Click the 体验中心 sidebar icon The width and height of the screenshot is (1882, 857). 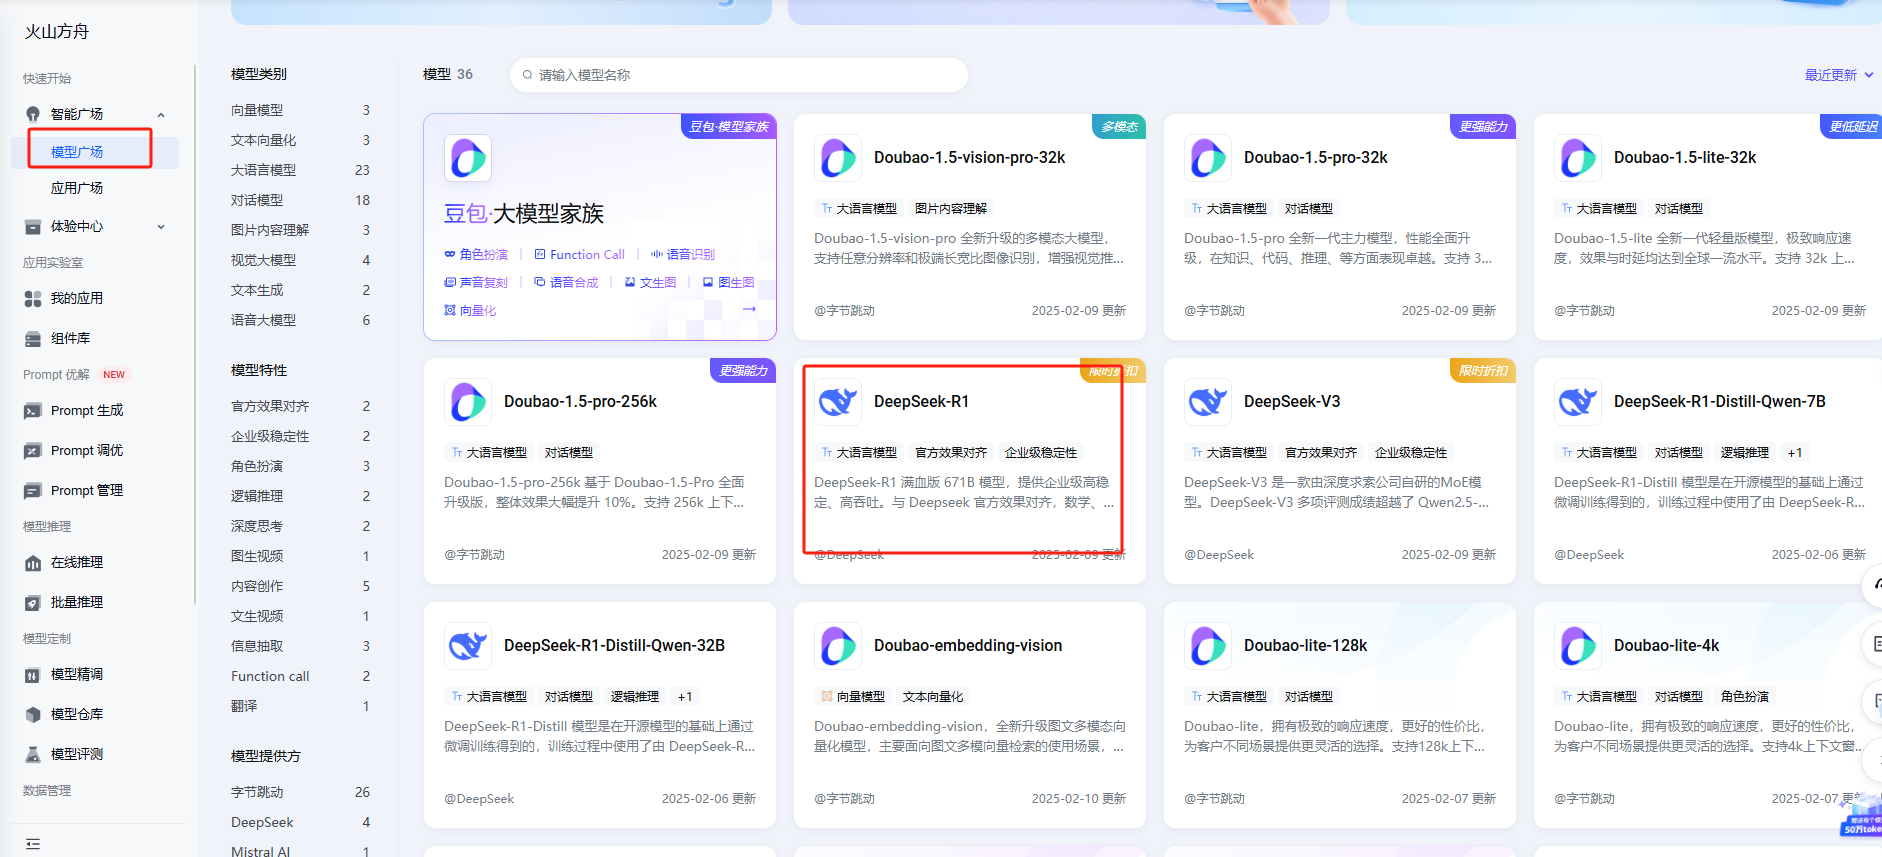pos(33,227)
